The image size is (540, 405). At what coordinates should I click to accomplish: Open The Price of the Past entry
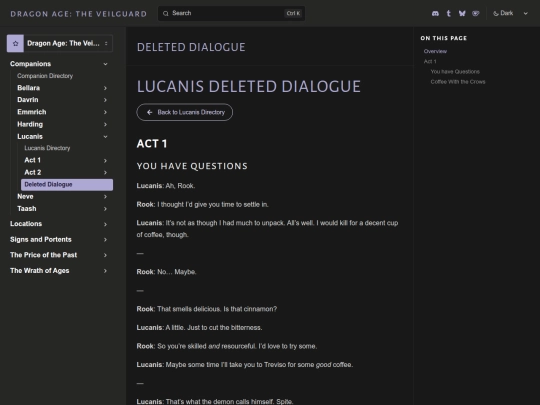tap(43, 255)
